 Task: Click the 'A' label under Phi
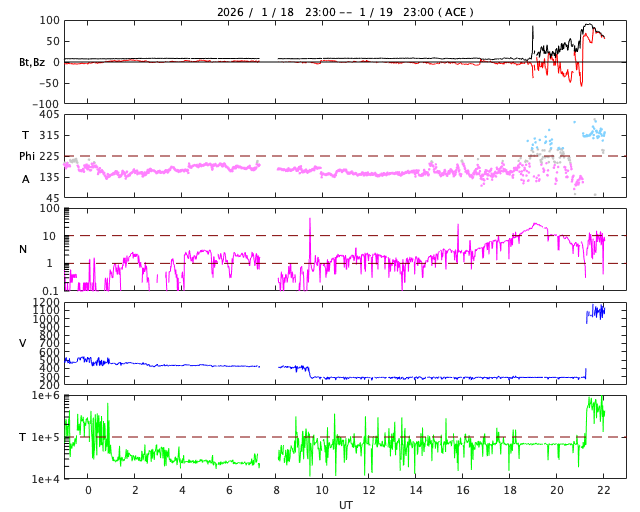(x=26, y=179)
